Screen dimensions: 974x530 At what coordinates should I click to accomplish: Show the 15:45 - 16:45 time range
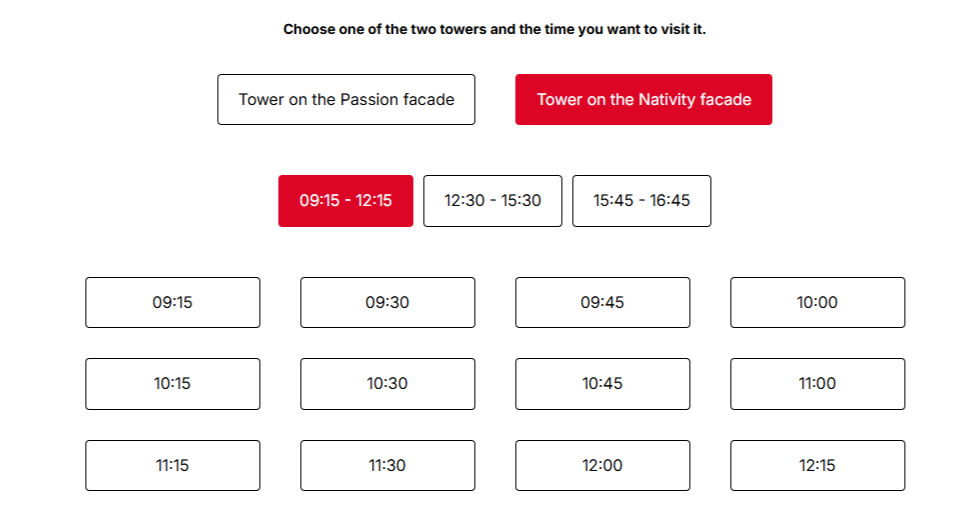pyautogui.click(x=641, y=201)
